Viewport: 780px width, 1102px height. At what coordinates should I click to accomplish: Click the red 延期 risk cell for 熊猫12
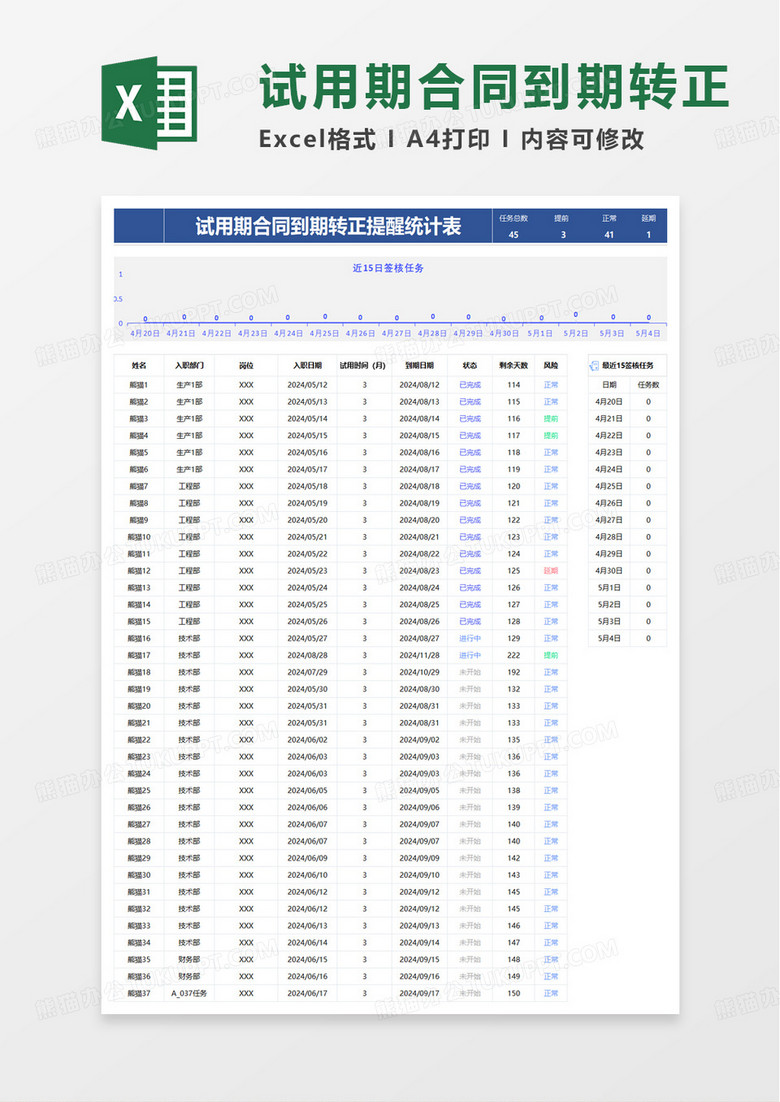click(551, 571)
